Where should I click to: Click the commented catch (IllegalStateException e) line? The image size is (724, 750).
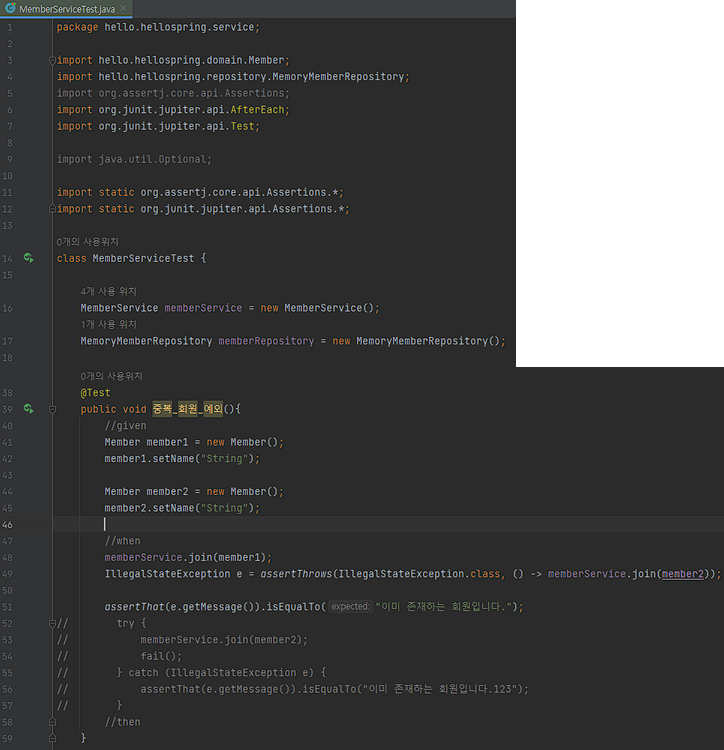pos(221,673)
